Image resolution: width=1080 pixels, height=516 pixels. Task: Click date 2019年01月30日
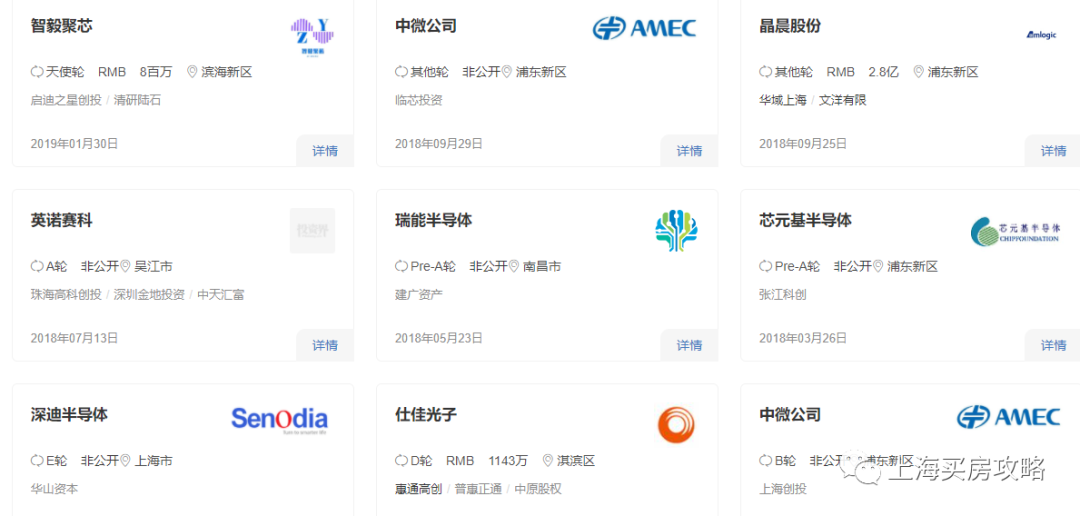pyautogui.click(x=74, y=143)
